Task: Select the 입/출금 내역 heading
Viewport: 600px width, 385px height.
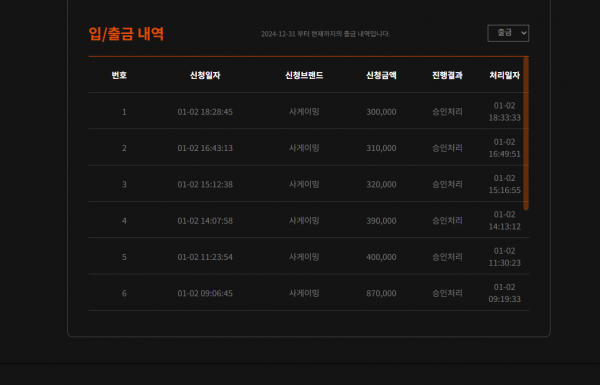Action: point(126,34)
